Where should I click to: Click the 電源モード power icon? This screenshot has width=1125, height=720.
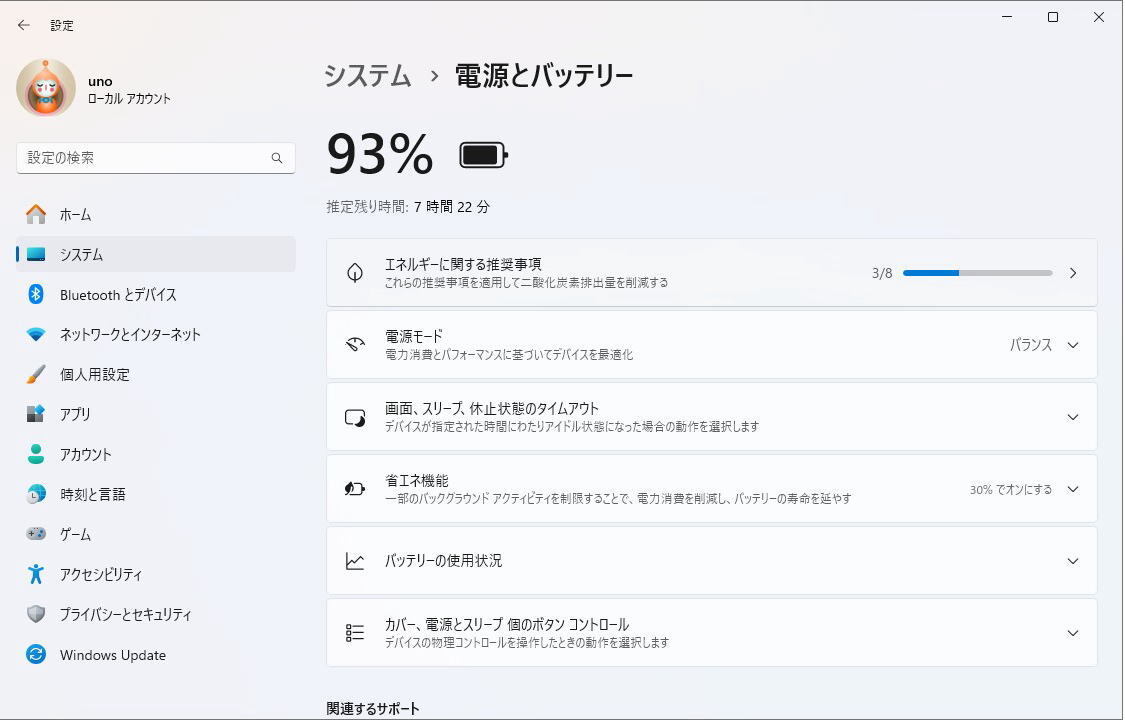coord(354,344)
